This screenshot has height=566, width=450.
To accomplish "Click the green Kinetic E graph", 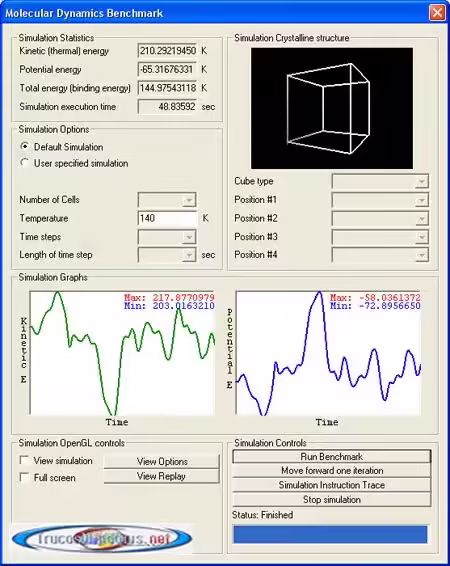I will 122,353.
